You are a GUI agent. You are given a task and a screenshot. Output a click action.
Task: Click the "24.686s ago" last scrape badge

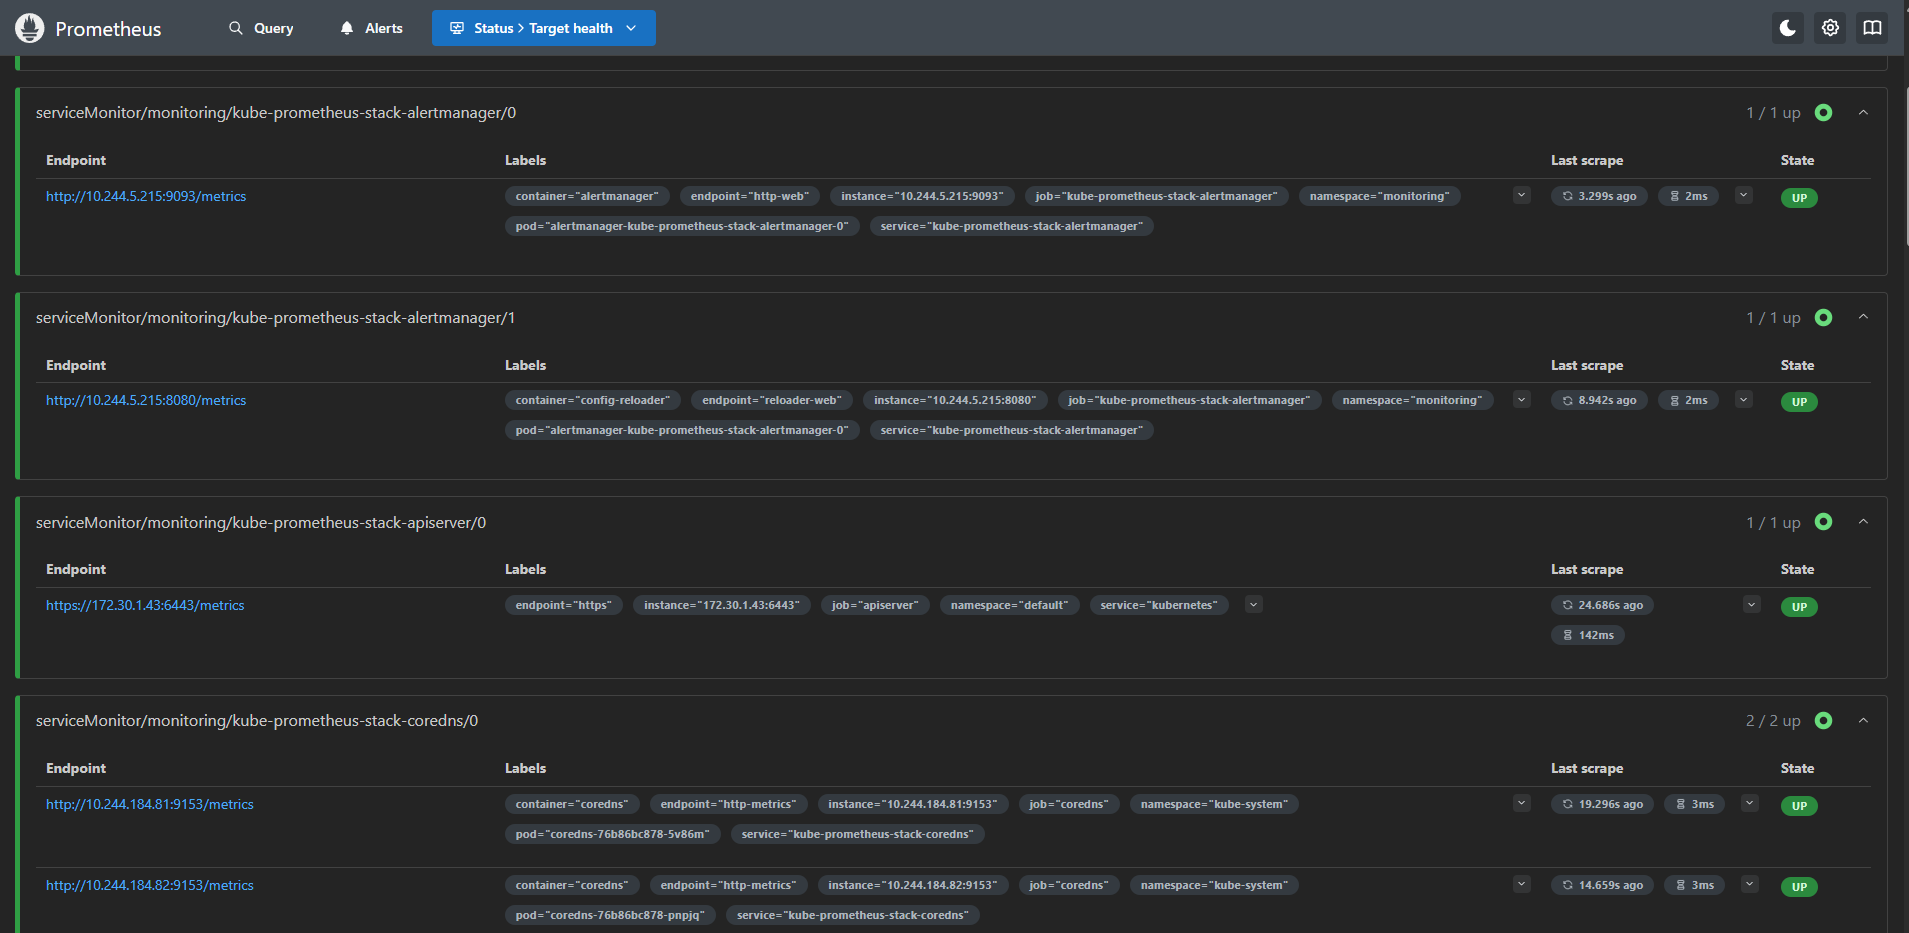pyautogui.click(x=1603, y=605)
